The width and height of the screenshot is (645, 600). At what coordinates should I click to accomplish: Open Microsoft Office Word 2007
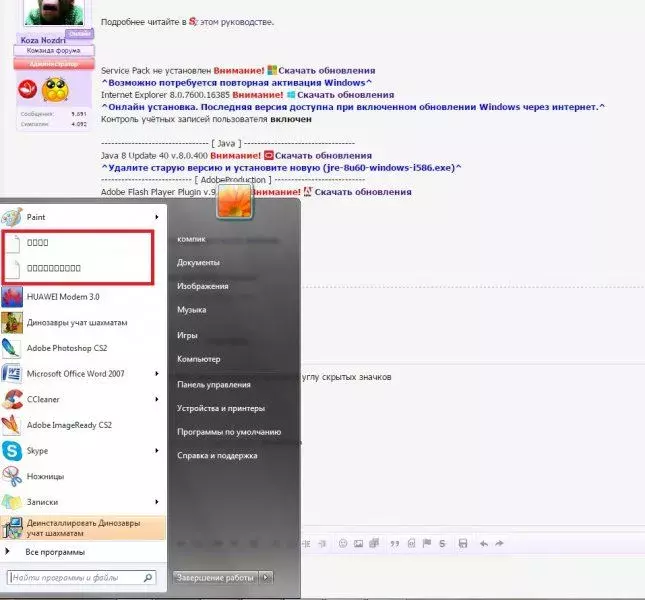(x=82, y=374)
